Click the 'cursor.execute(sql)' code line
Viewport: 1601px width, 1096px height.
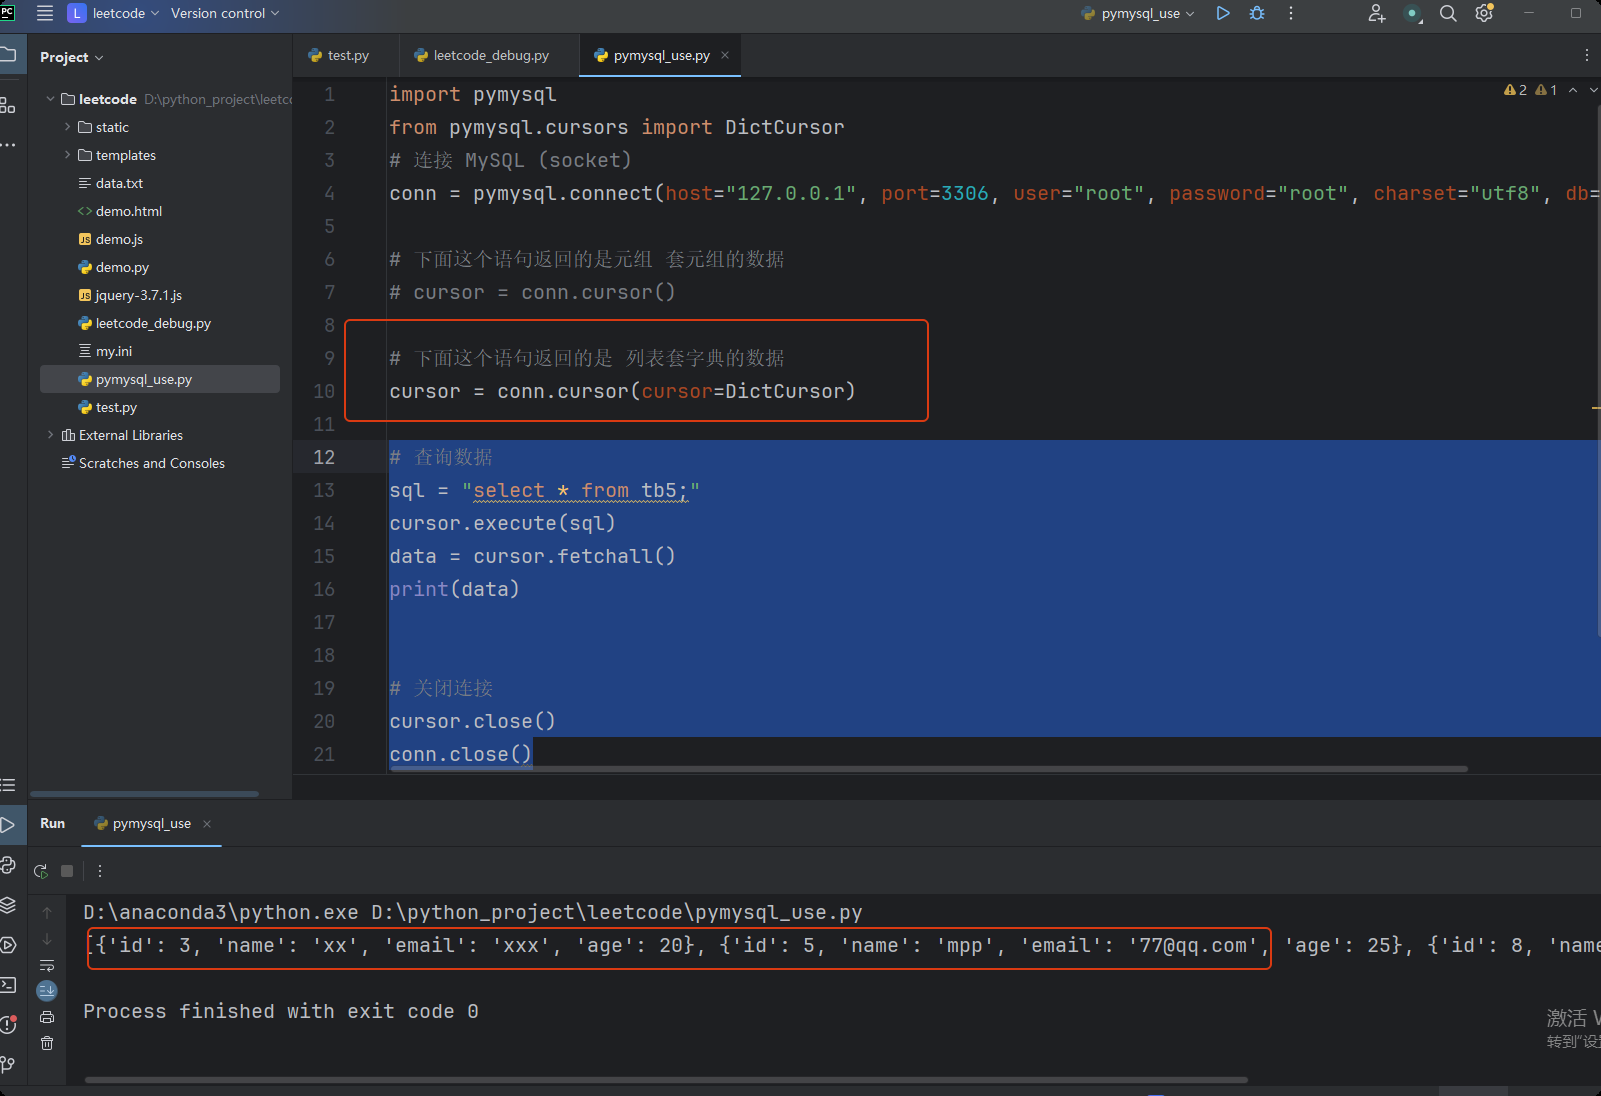pyautogui.click(x=502, y=523)
